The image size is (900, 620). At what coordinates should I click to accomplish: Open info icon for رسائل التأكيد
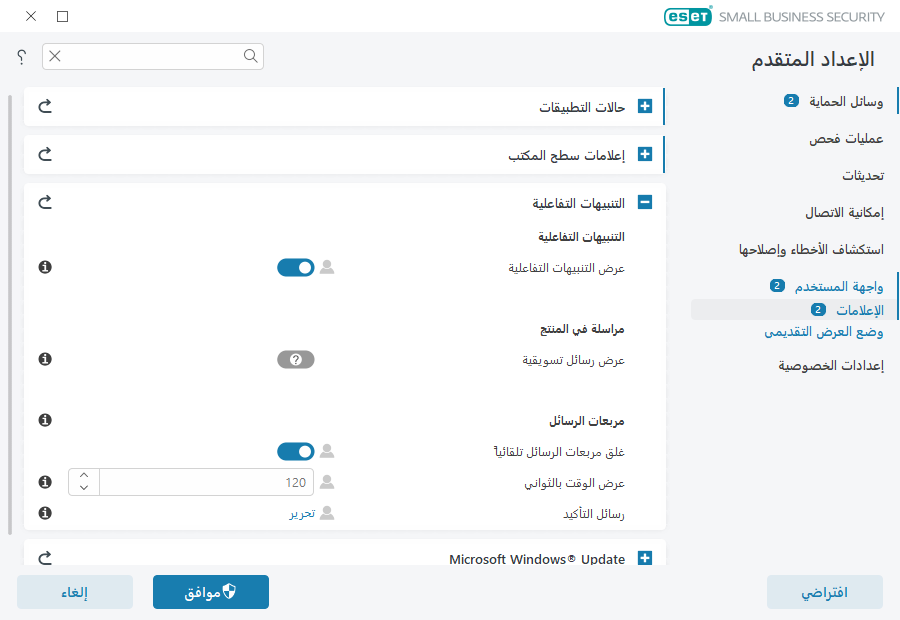click(x=45, y=513)
